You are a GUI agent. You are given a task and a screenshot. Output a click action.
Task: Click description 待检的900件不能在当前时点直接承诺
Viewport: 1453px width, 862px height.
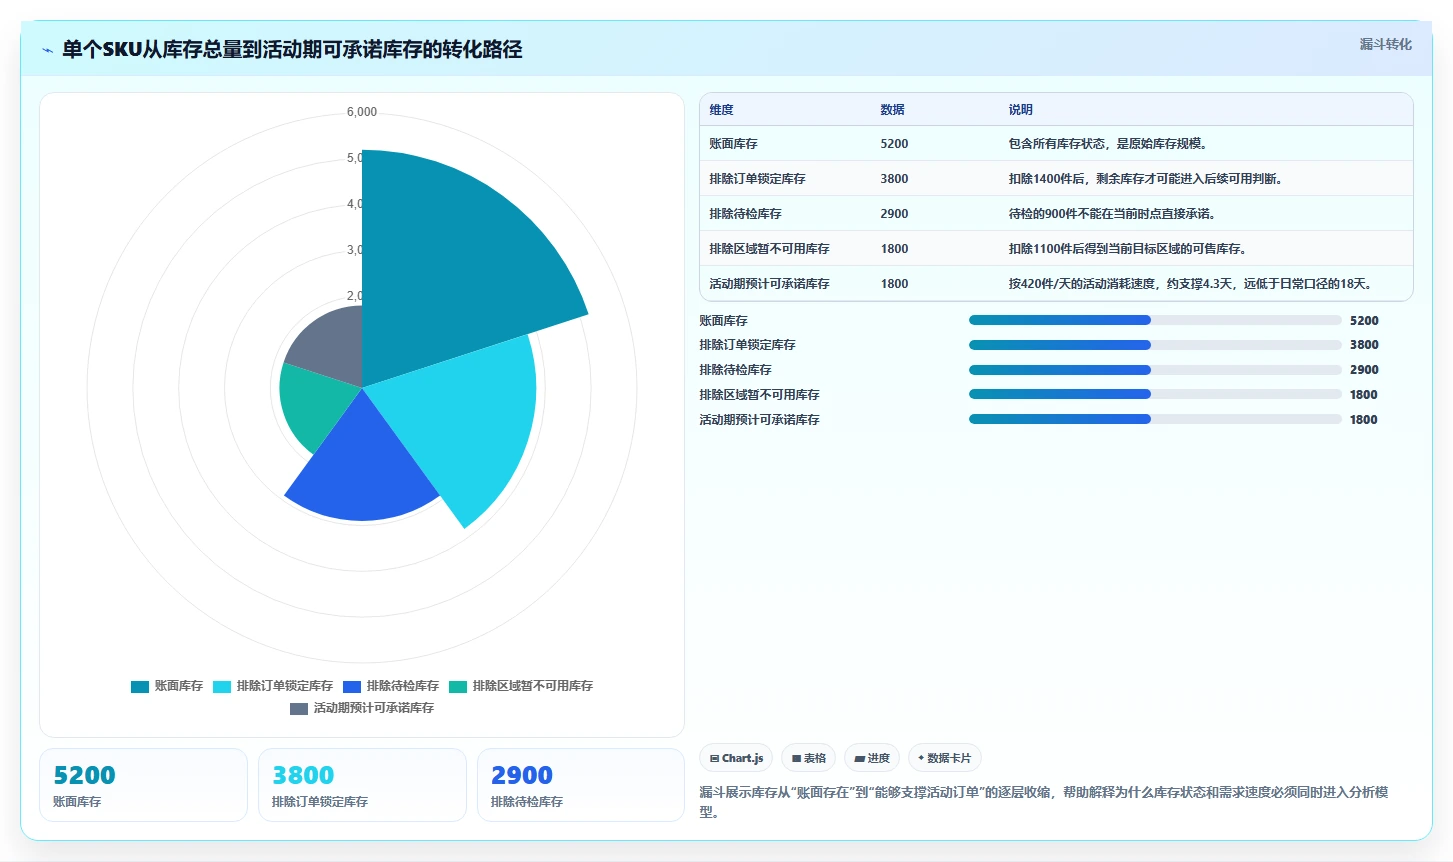[x=1112, y=214]
